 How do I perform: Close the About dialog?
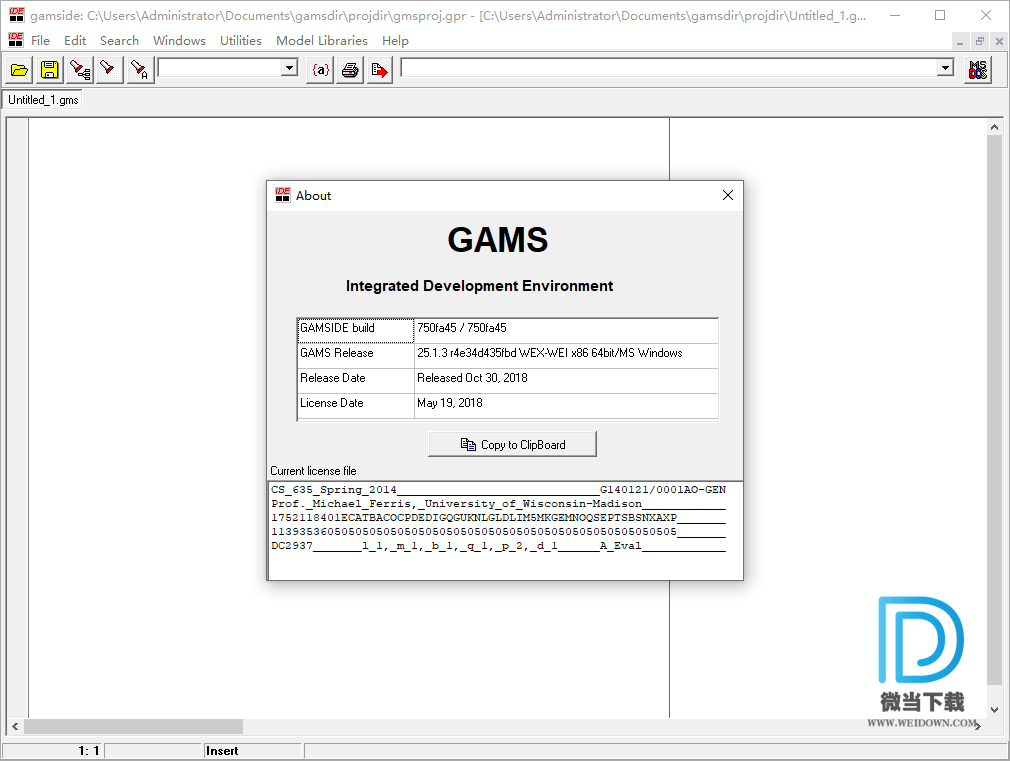pyautogui.click(x=728, y=196)
